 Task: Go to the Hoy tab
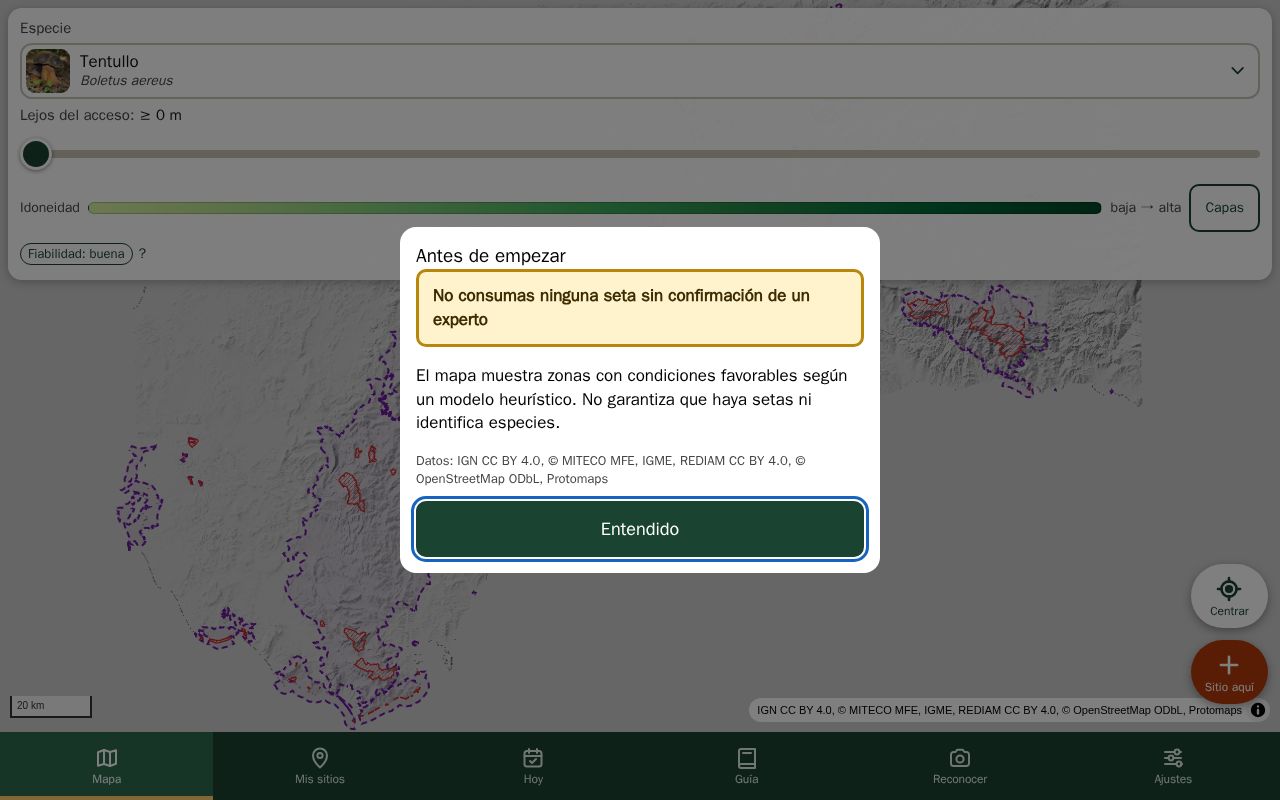pos(533,766)
